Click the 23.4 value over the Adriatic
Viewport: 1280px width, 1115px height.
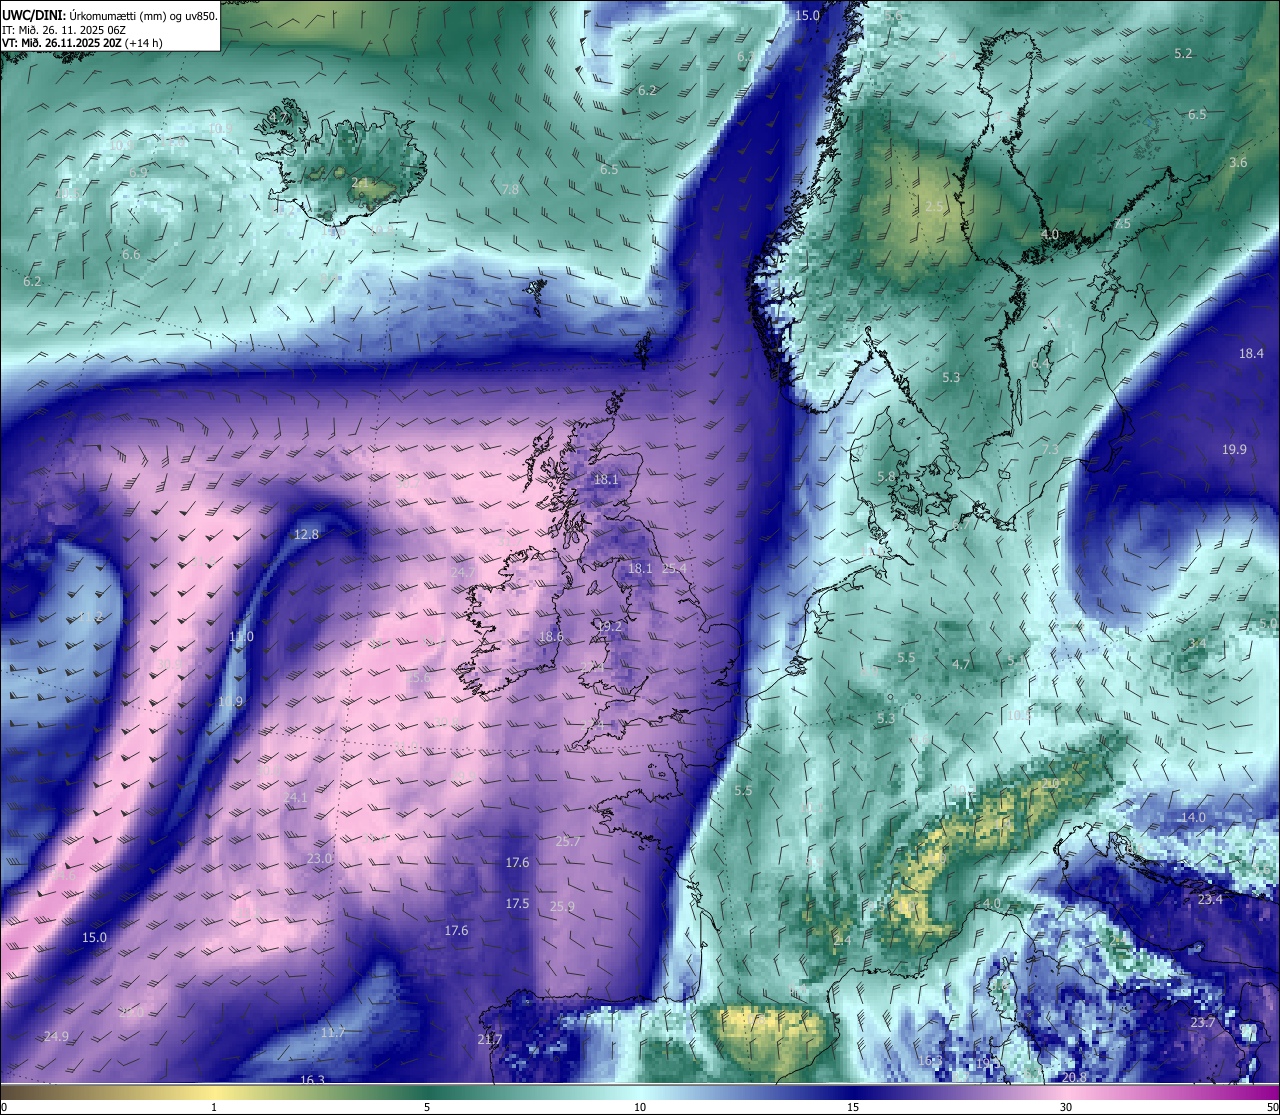(x=1210, y=900)
